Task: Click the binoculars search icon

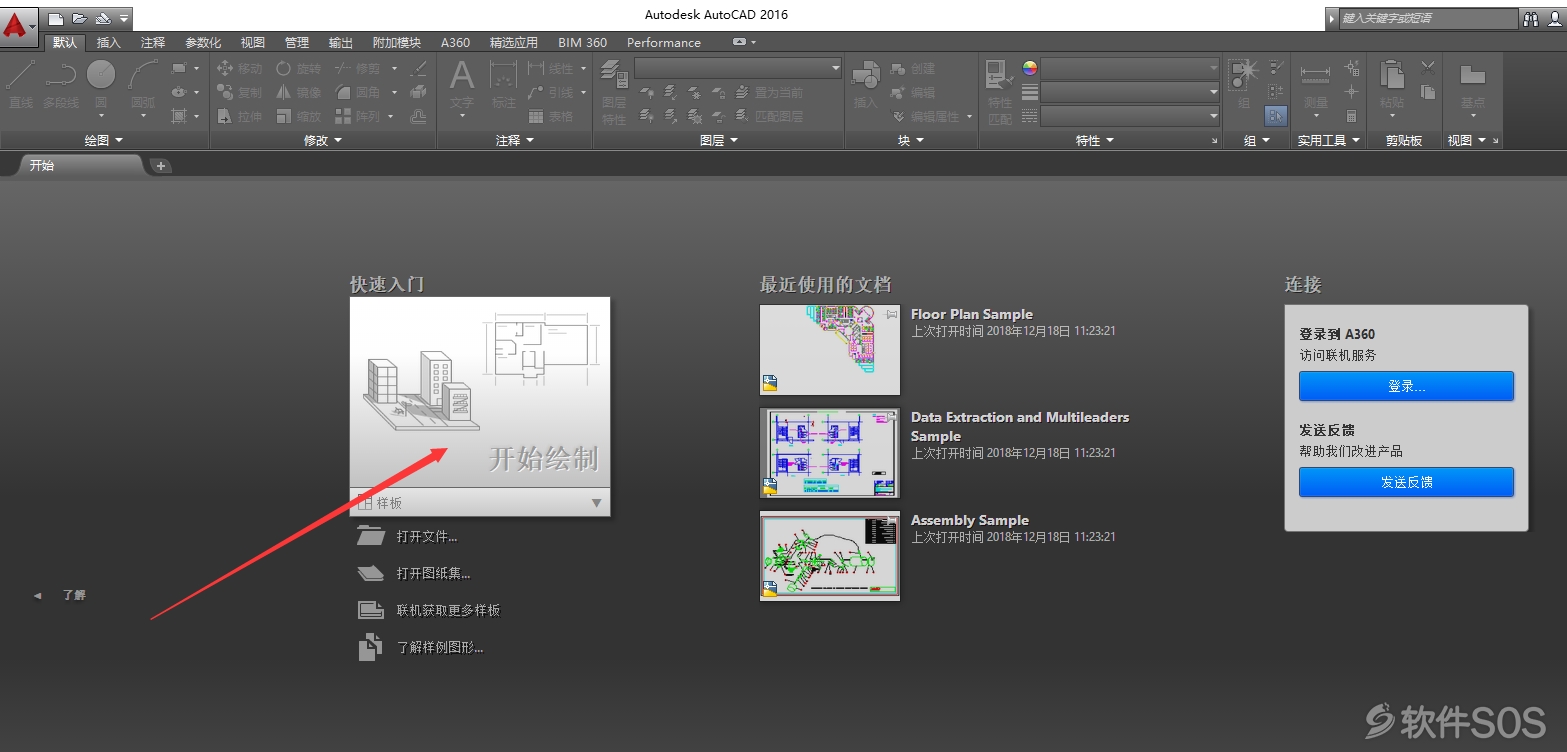Action: (1531, 18)
